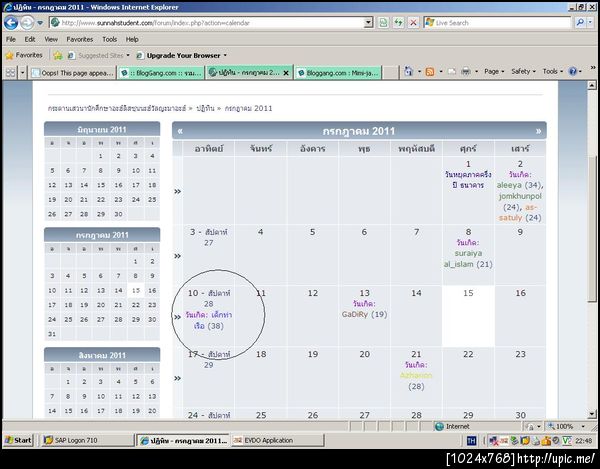This screenshot has width=600, height=469.
Task: Open the recent pages dropdown beside Forward
Action: coord(40,23)
